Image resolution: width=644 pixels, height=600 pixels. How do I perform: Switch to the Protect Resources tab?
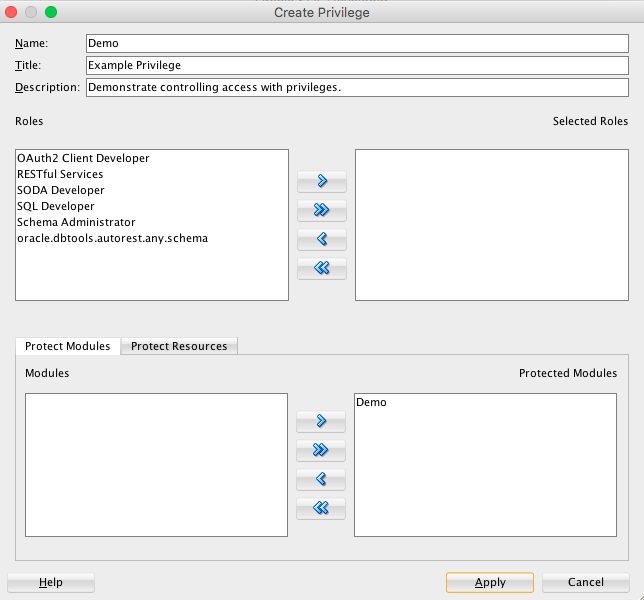point(179,346)
